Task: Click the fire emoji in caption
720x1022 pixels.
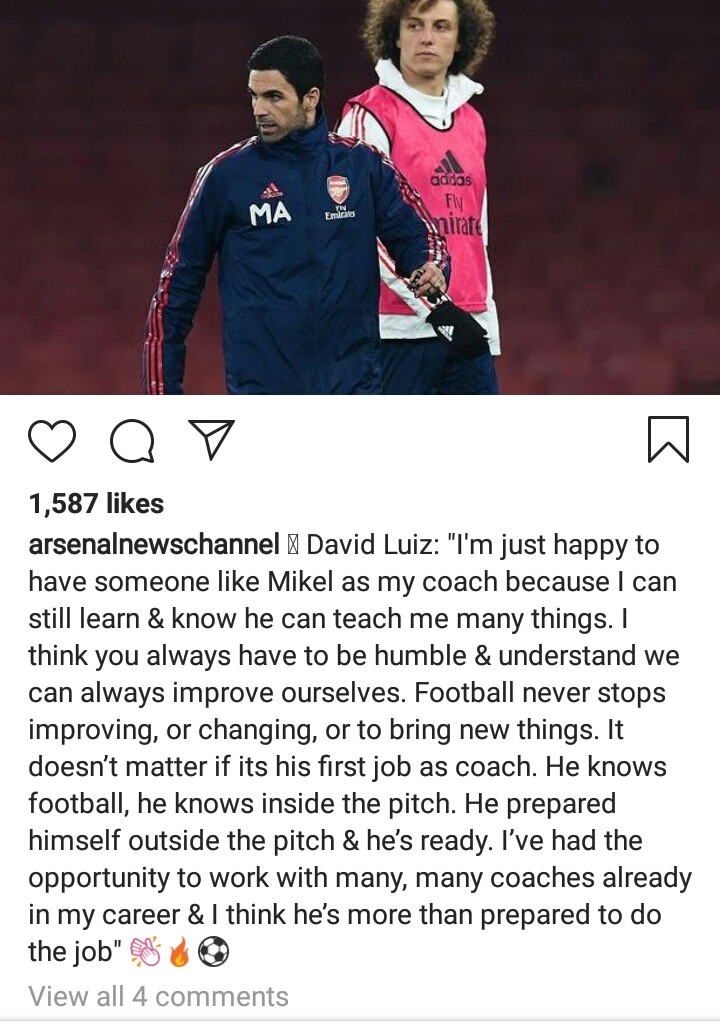Action: pyautogui.click(x=179, y=952)
